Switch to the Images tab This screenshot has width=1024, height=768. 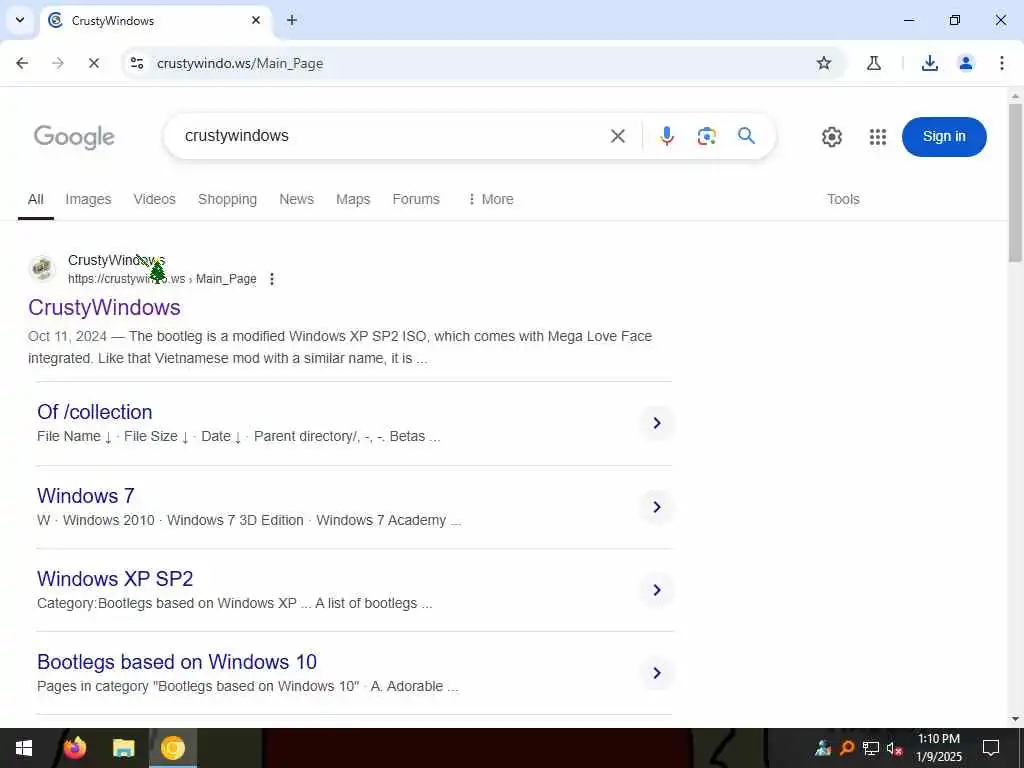[x=88, y=199]
